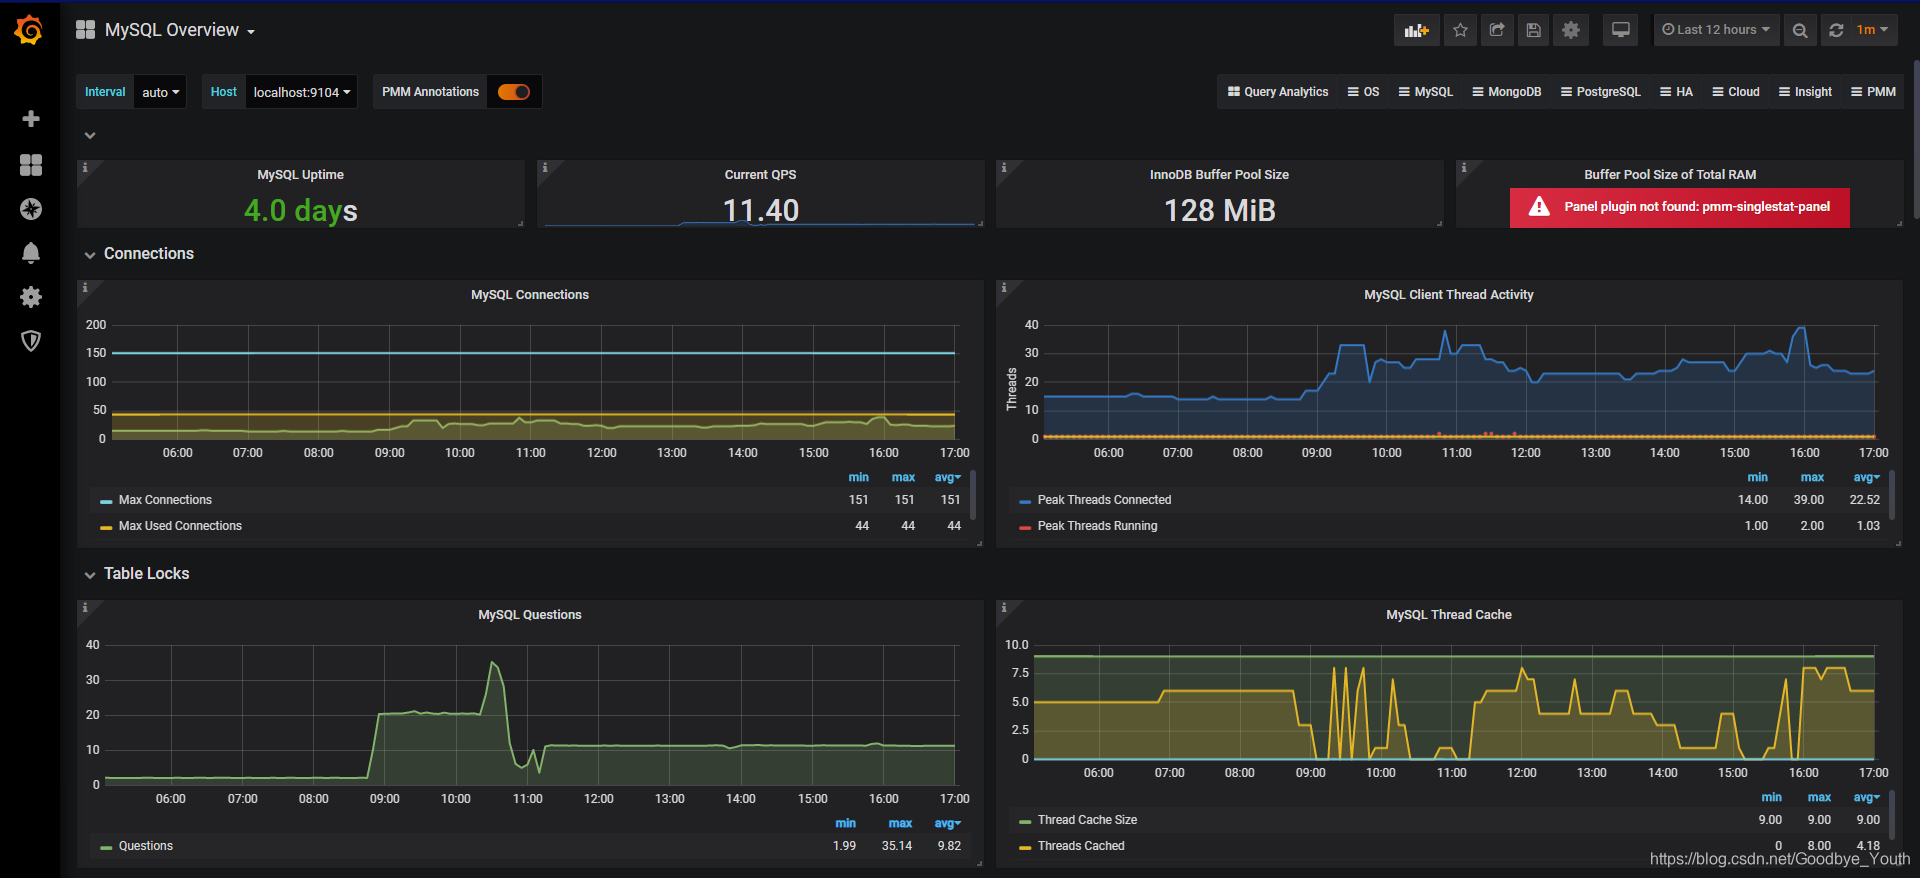Click the Add panel toolbar icon
The height and width of the screenshot is (878, 1920).
[x=1417, y=30]
